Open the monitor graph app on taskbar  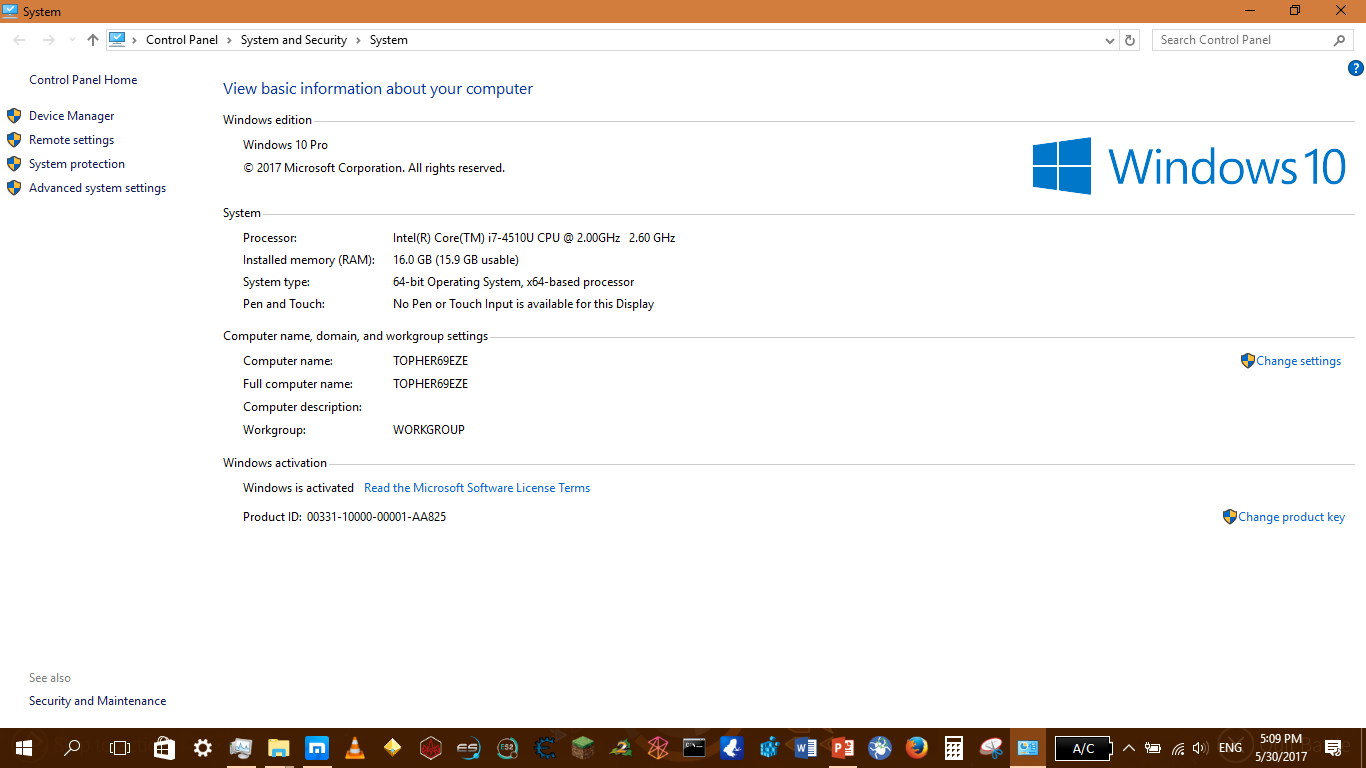coord(240,748)
